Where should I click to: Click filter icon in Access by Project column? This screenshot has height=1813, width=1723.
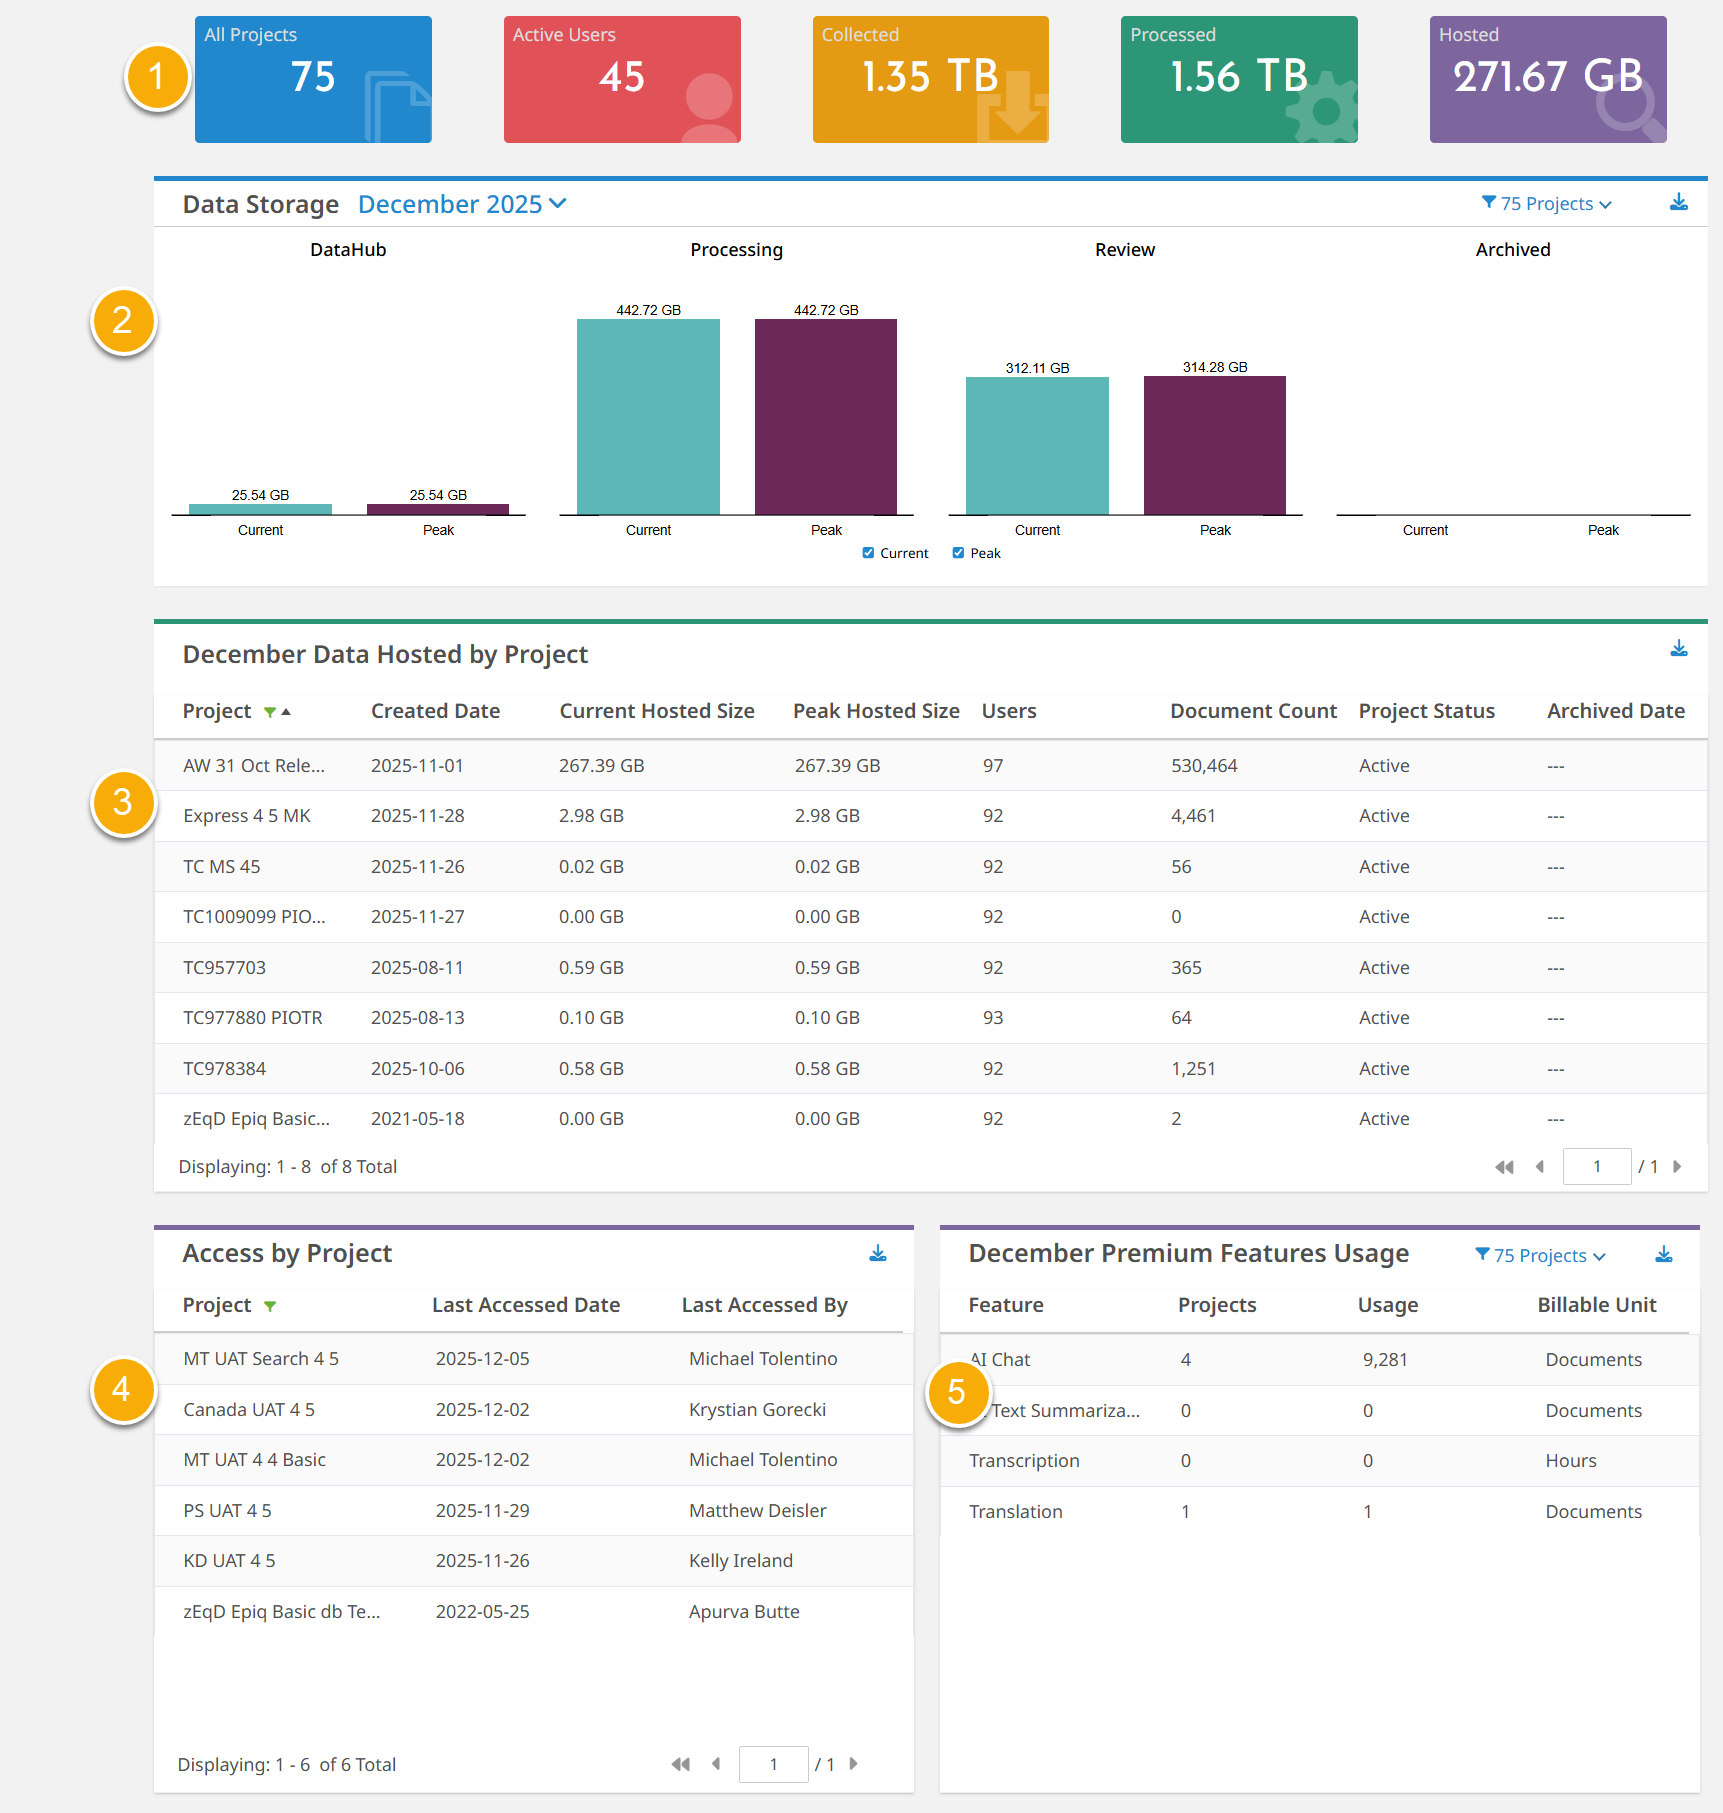[269, 1306]
